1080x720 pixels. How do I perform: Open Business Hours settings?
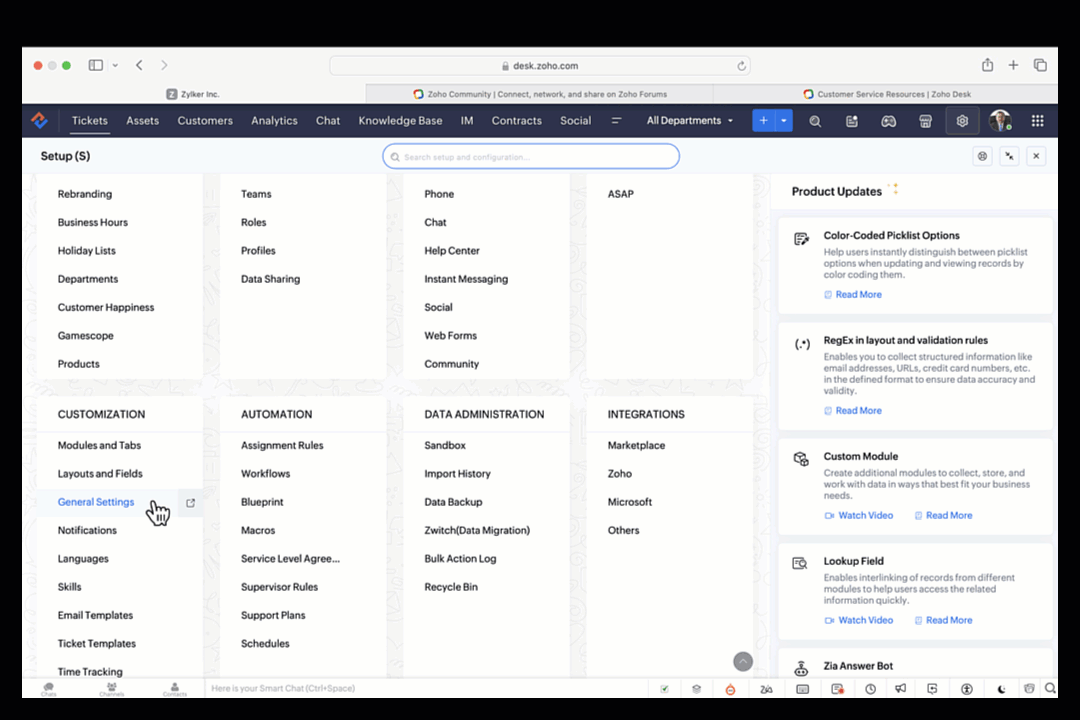pyautogui.click(x=92, y=223)
